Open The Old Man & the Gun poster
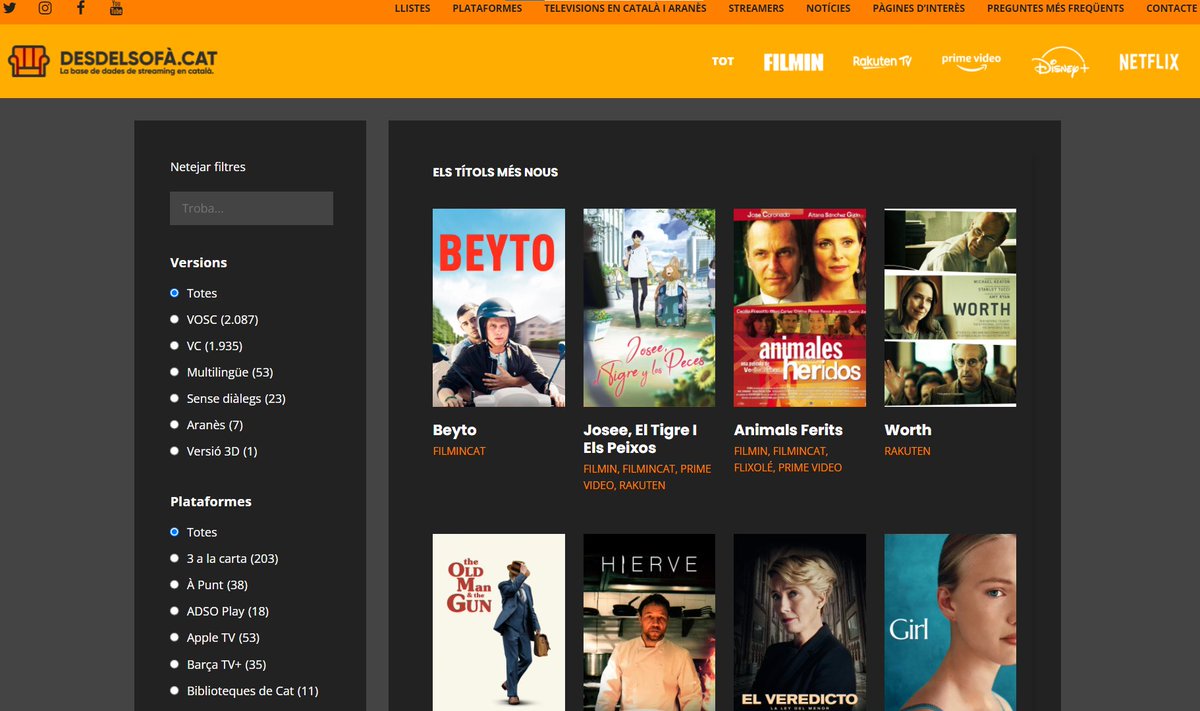Screen dimensions: 1200x711 click(499, 622)
